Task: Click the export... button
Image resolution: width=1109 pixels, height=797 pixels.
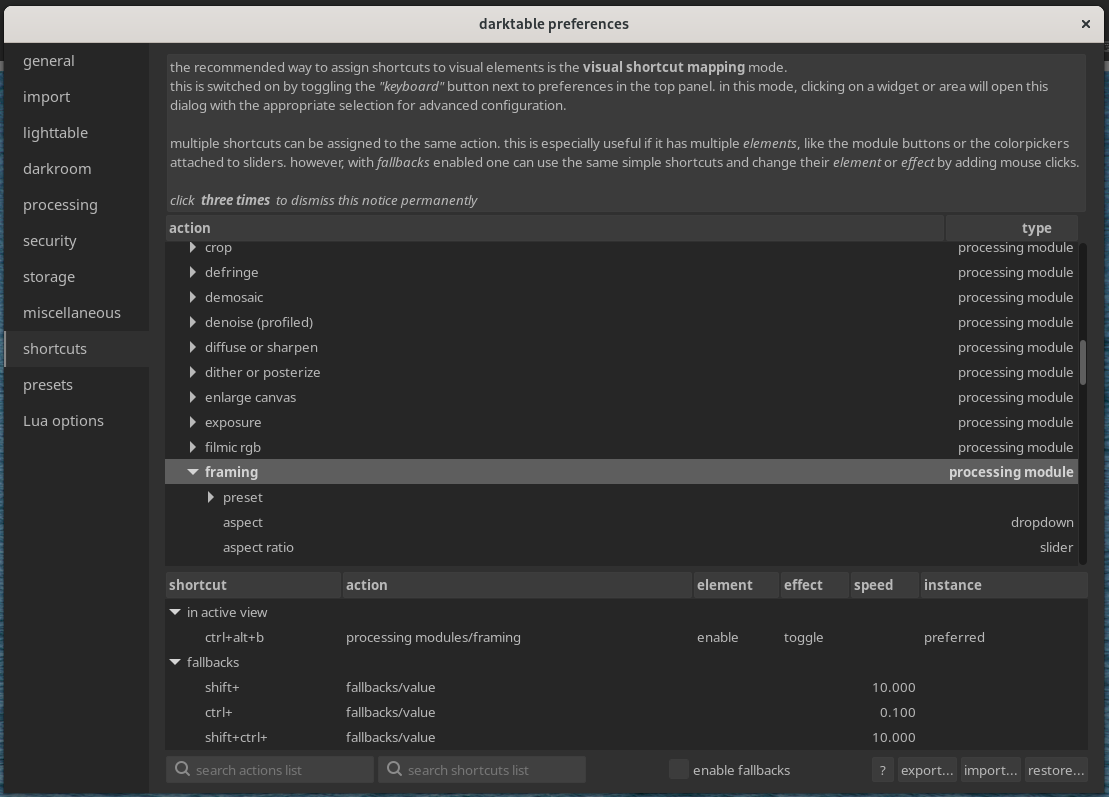Action: (926, 770)
